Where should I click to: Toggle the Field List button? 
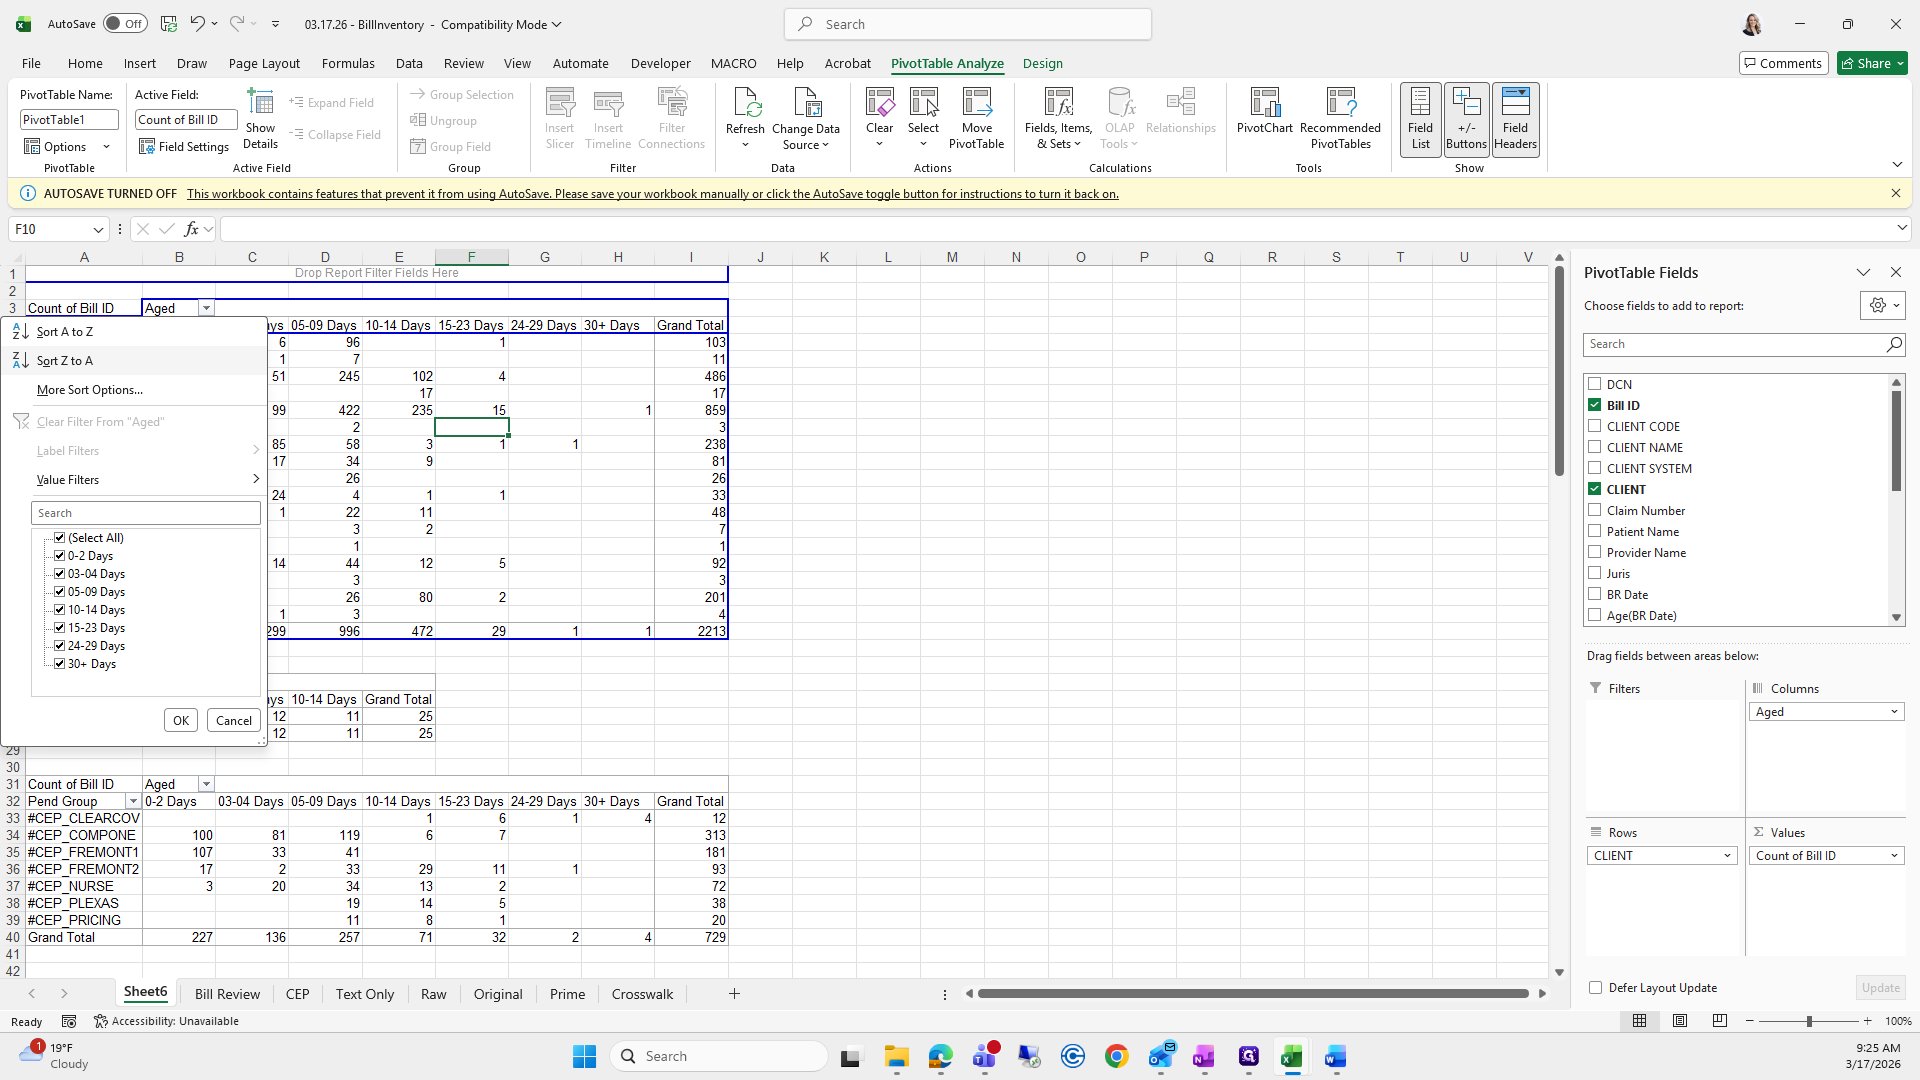1420,119
